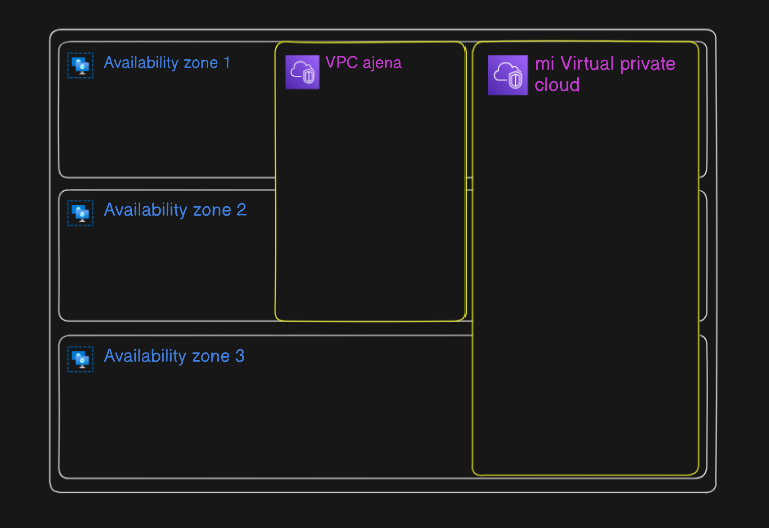This screenshot has height=528, width=769.
Task: Click empty area below Availability zone 3 label
Action: pyautogui.click(x=265, y=422)
